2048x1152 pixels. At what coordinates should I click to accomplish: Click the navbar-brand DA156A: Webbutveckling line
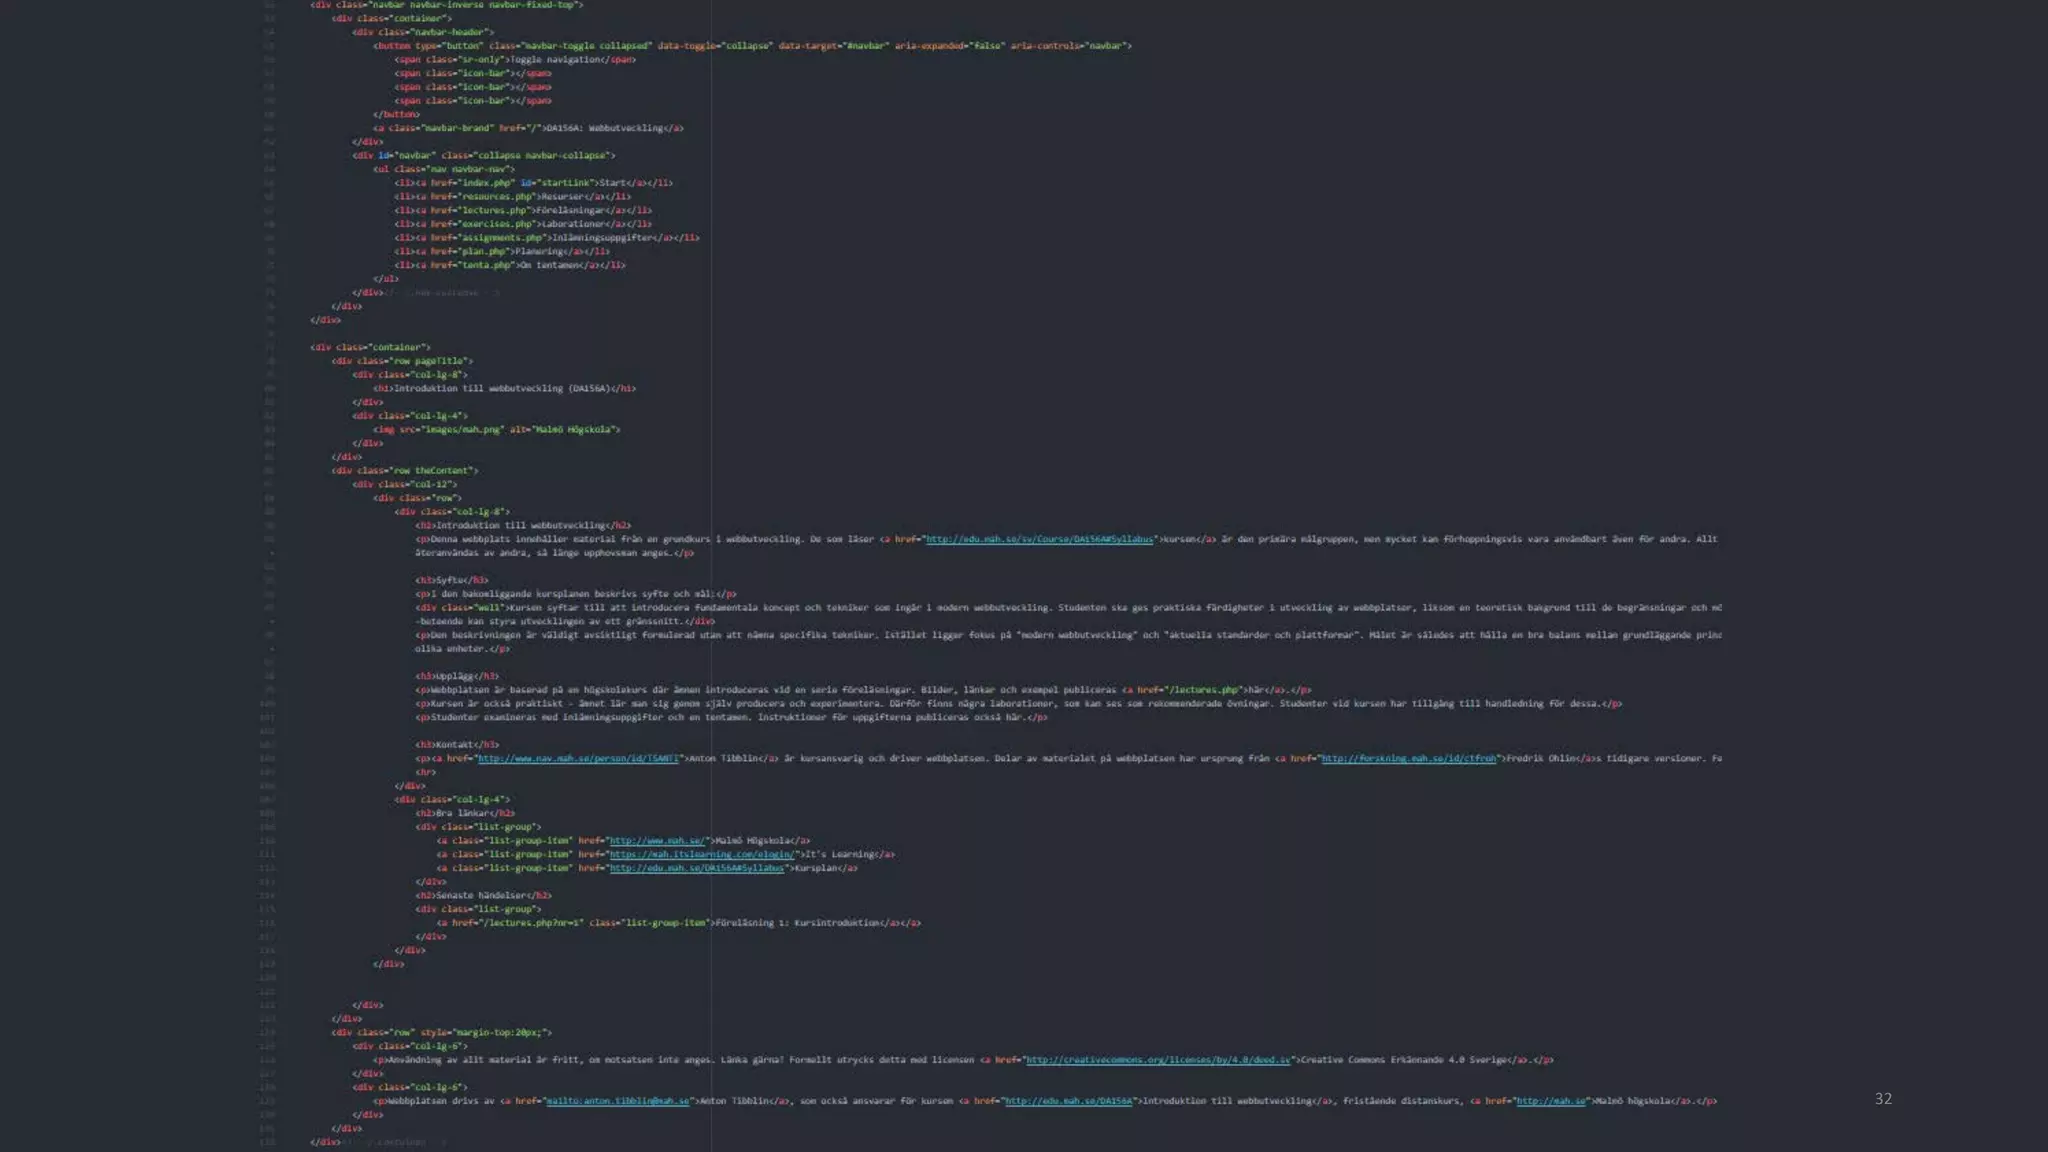point(528,128)
